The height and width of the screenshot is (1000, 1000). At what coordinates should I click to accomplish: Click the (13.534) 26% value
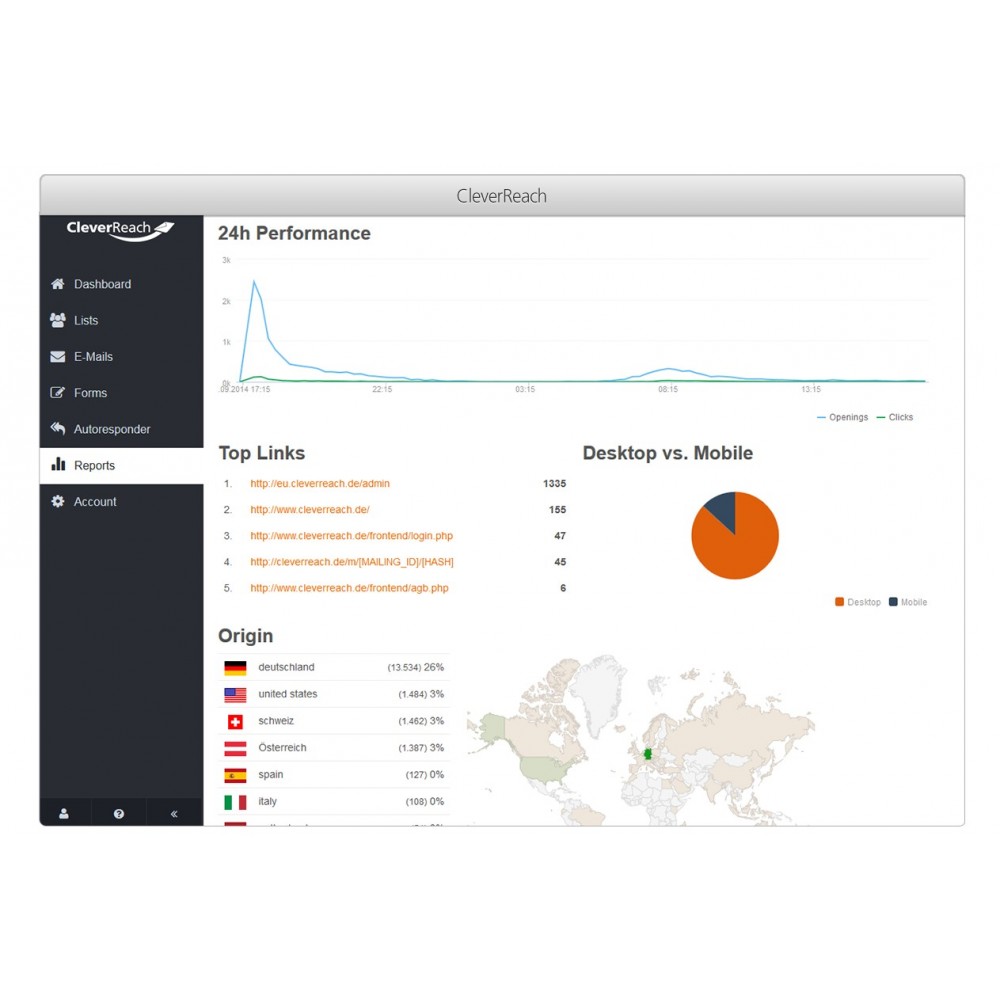tap(415, 667)
